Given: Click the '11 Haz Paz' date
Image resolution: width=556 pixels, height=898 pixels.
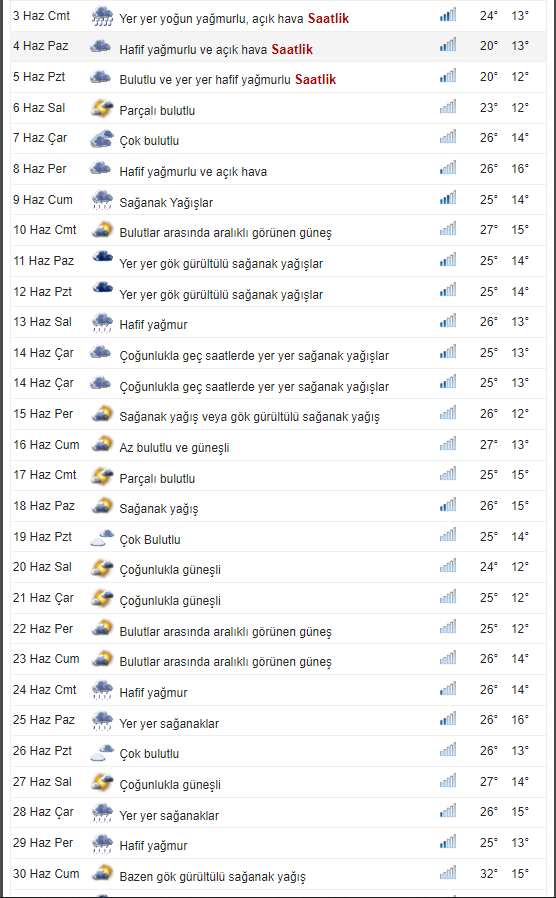Looking at the screenshot, I should (44, 261).
